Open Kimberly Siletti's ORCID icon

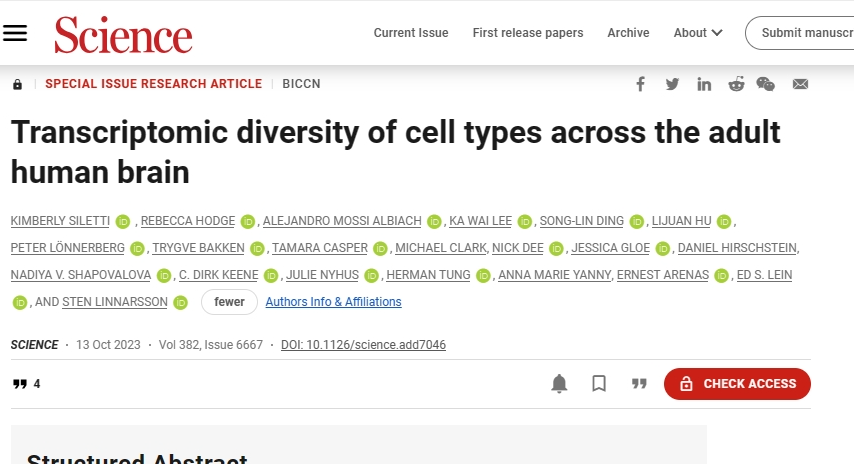[123, 222]
